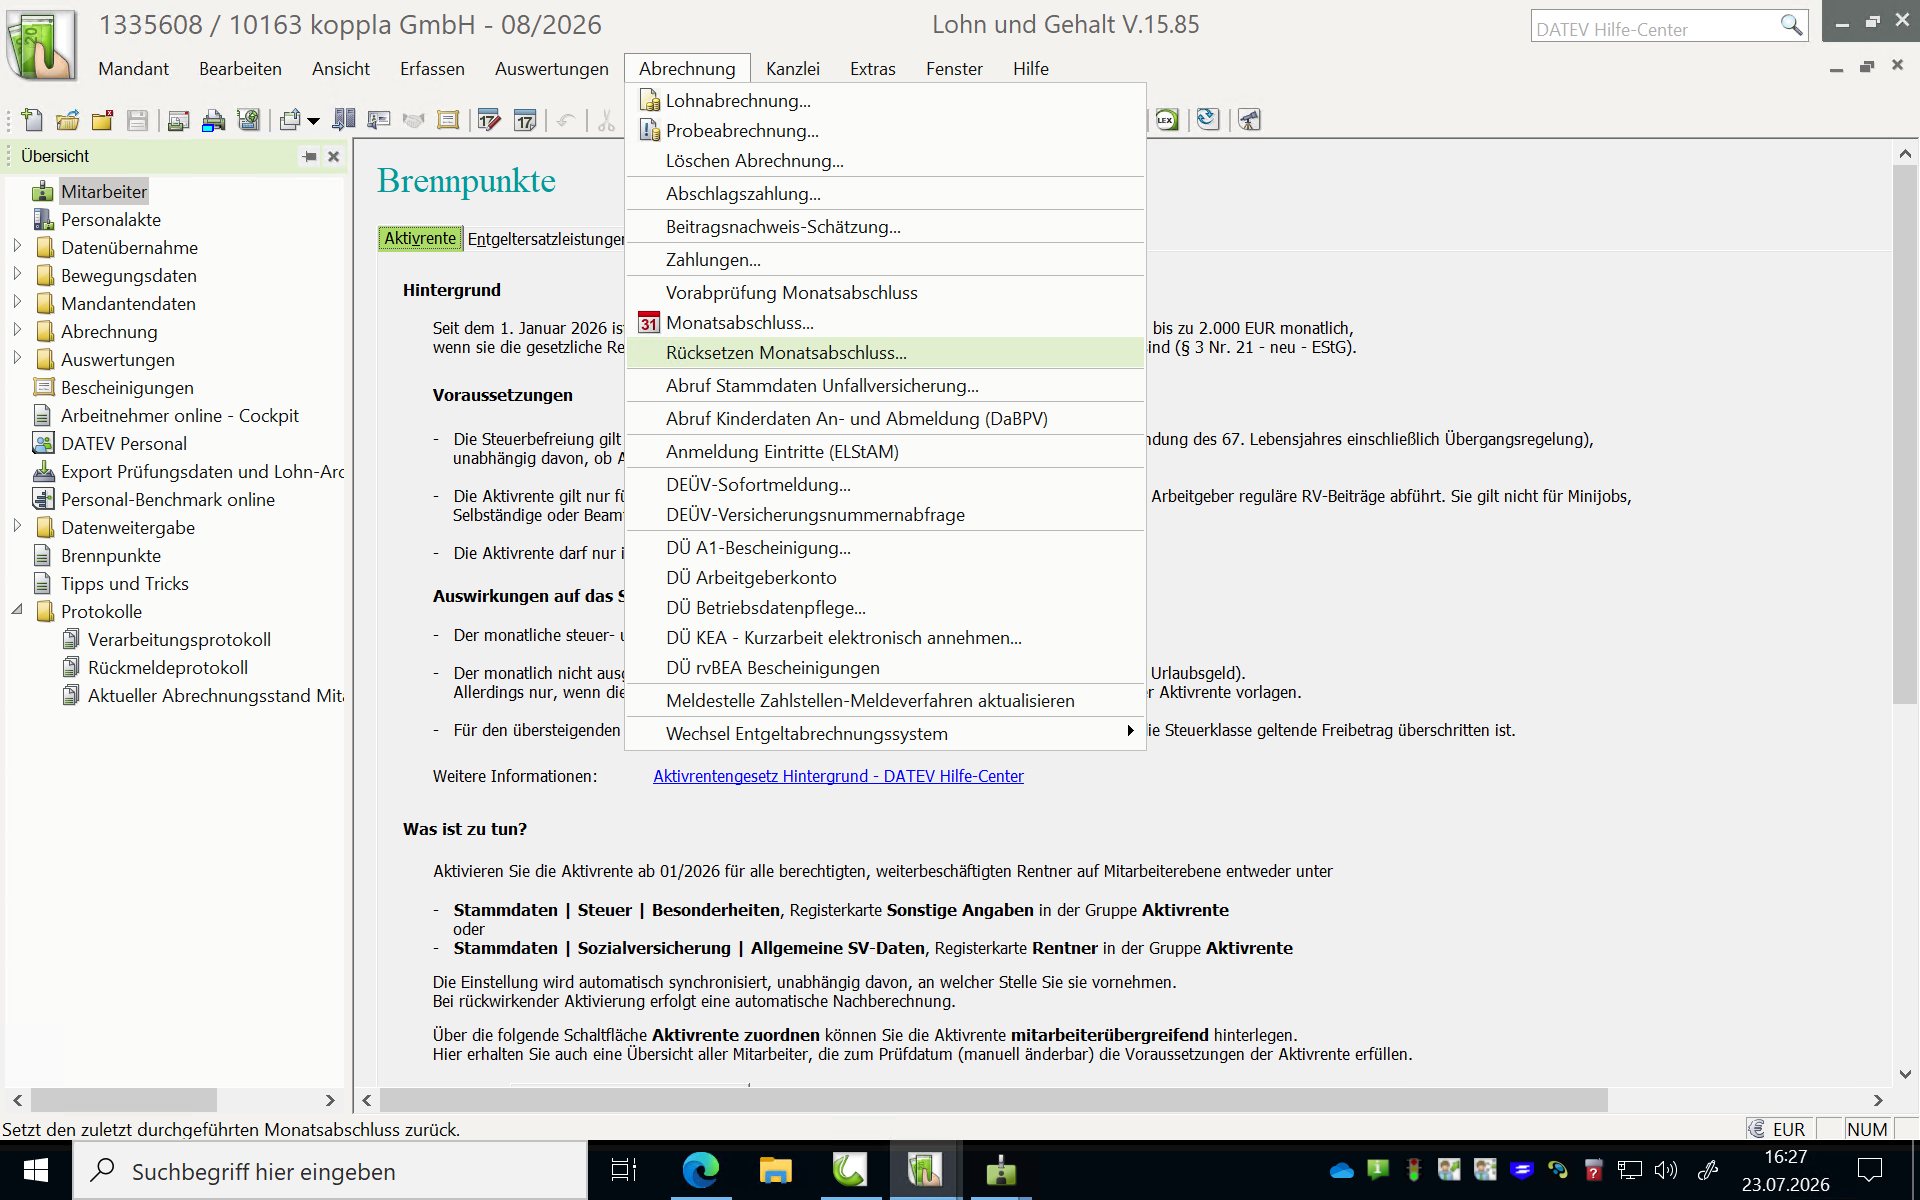Expand the Auswertungen tree folder
The width and height of the screenshot is (1920, 1200).
pyautogui.click(x=17, y=358)
